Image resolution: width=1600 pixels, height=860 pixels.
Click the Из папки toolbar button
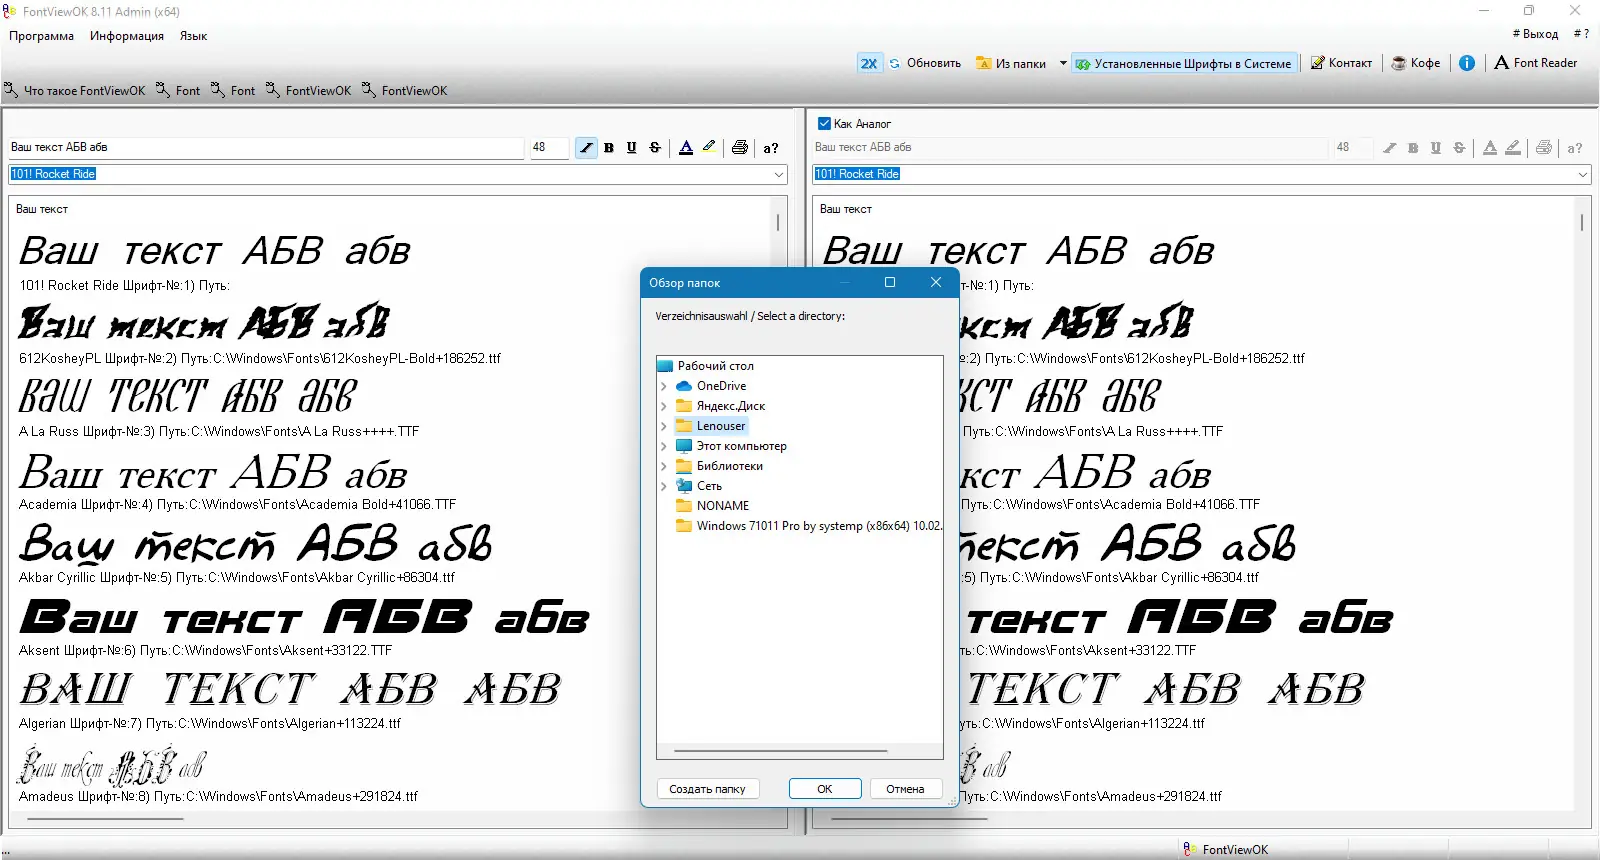(x=1011, y=63)
